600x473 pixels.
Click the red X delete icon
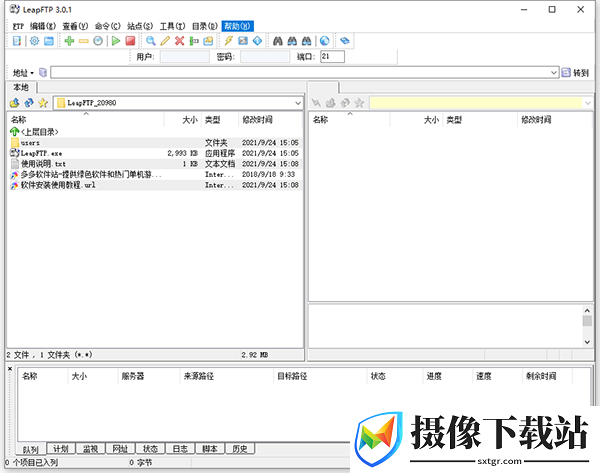click(179, 41)
